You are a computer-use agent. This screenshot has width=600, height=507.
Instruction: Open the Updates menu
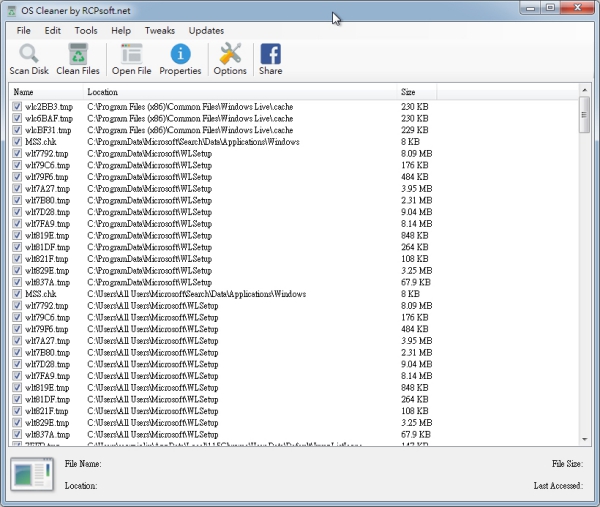pos(206,31)
